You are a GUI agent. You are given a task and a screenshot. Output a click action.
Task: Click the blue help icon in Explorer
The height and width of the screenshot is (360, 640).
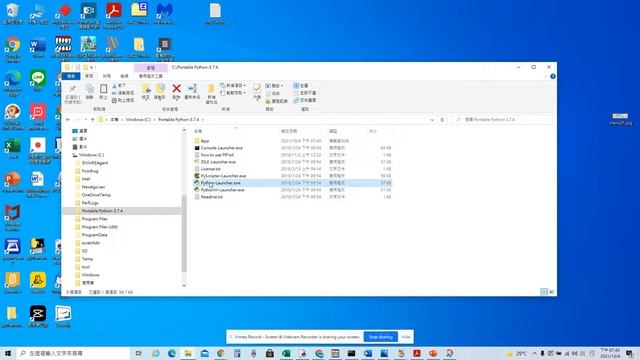[x=553, y=76]
